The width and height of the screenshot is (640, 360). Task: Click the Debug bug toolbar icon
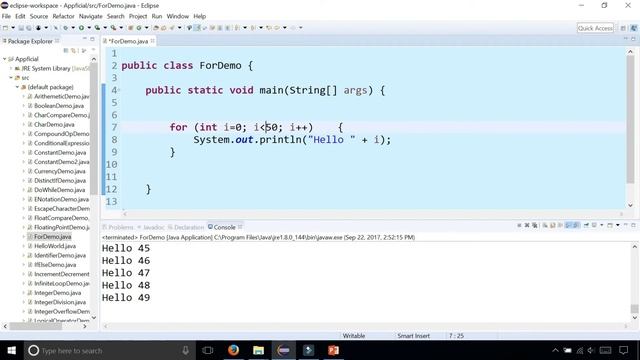click(65, 28)
